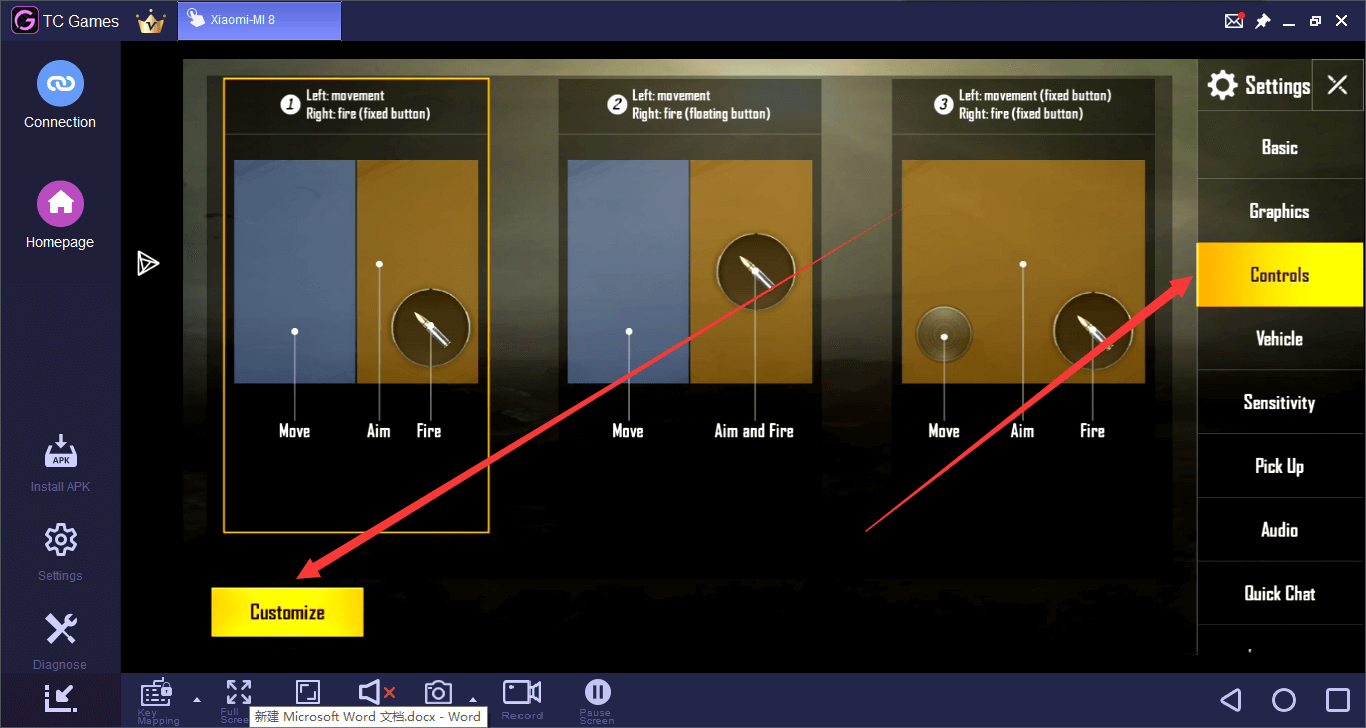Open the Graphics settings tab
Viewport: 1366px width, 728px height.
(x=1280, y=211)
